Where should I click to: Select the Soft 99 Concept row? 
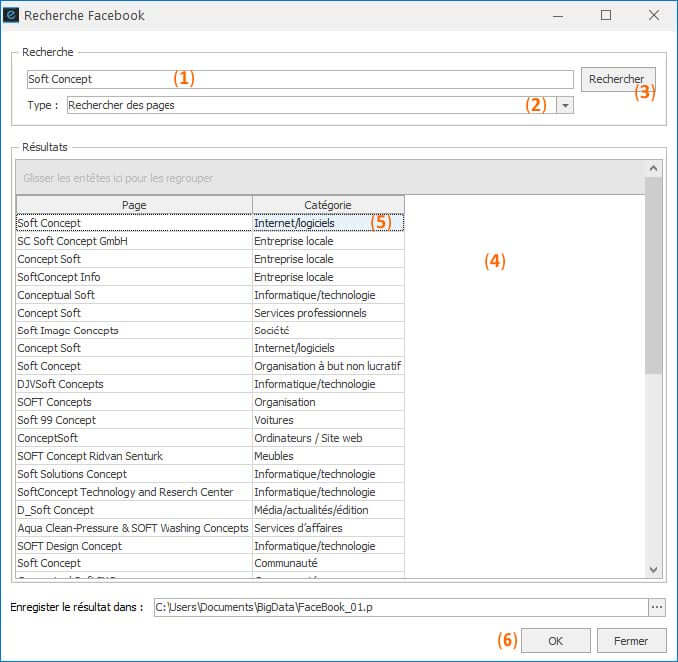pyautogui.click(x=210, y=420)
